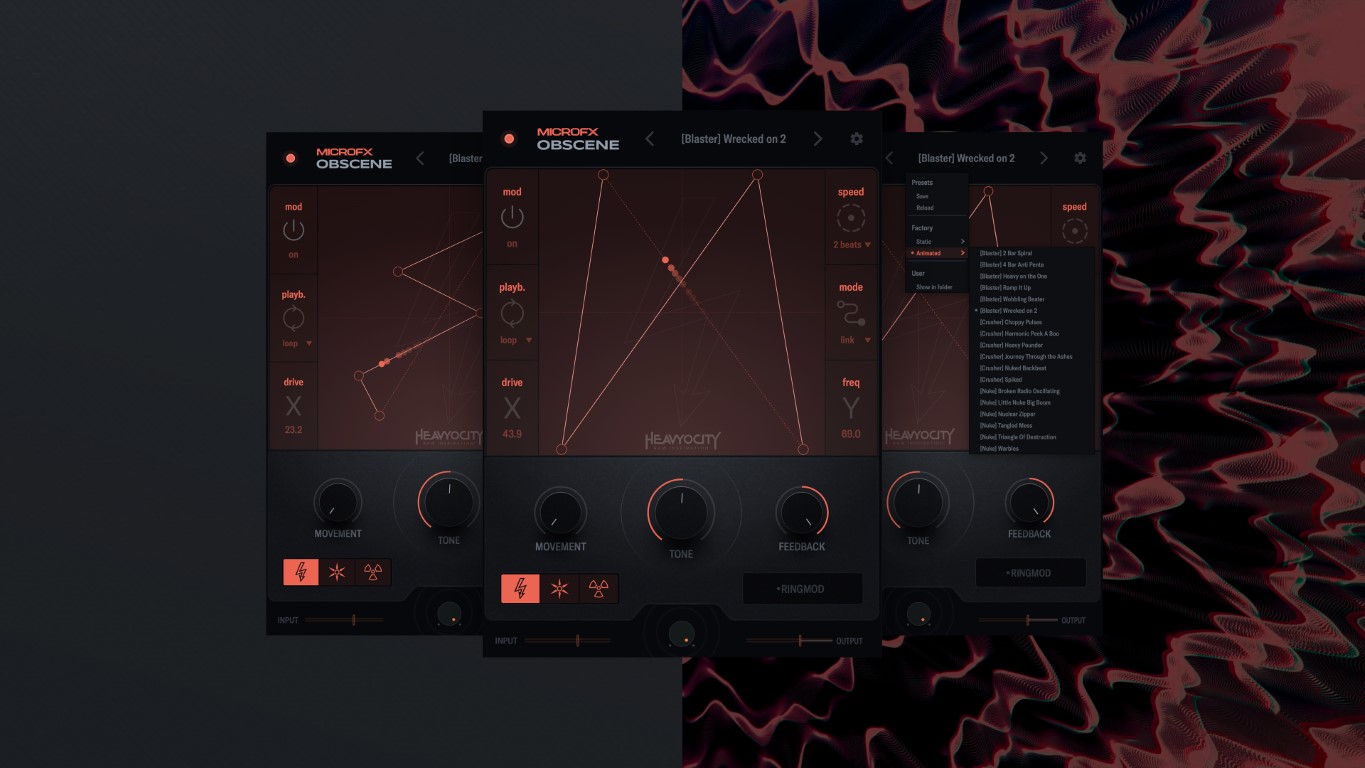Toggle the mod power icon in the front window

[x=512, y=217]
